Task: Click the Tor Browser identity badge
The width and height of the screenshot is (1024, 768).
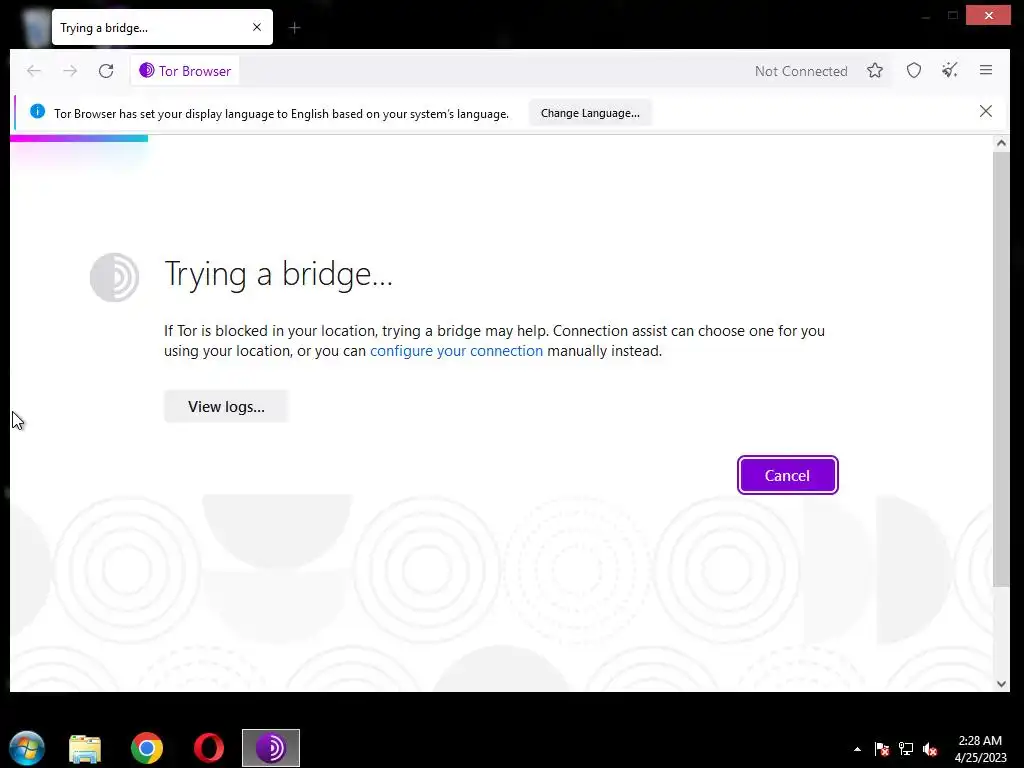Action: 185,71
